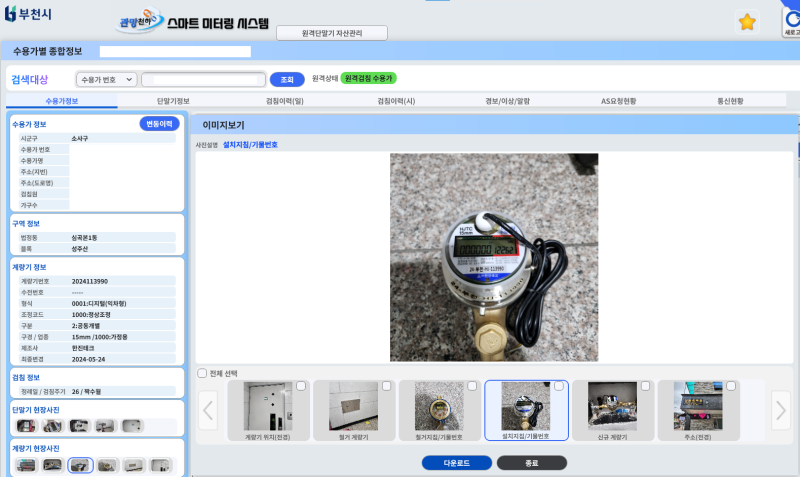Open the 검침이력(일) tab
The height and width of the screenshot is (477, 800).
coord(285,101)
